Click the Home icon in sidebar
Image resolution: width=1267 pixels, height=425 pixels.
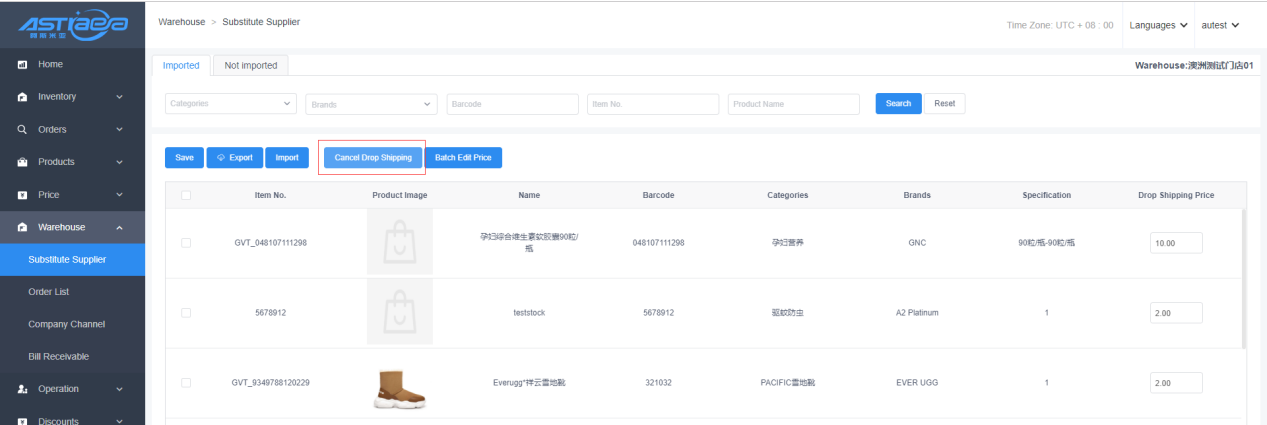coord(22,65)
